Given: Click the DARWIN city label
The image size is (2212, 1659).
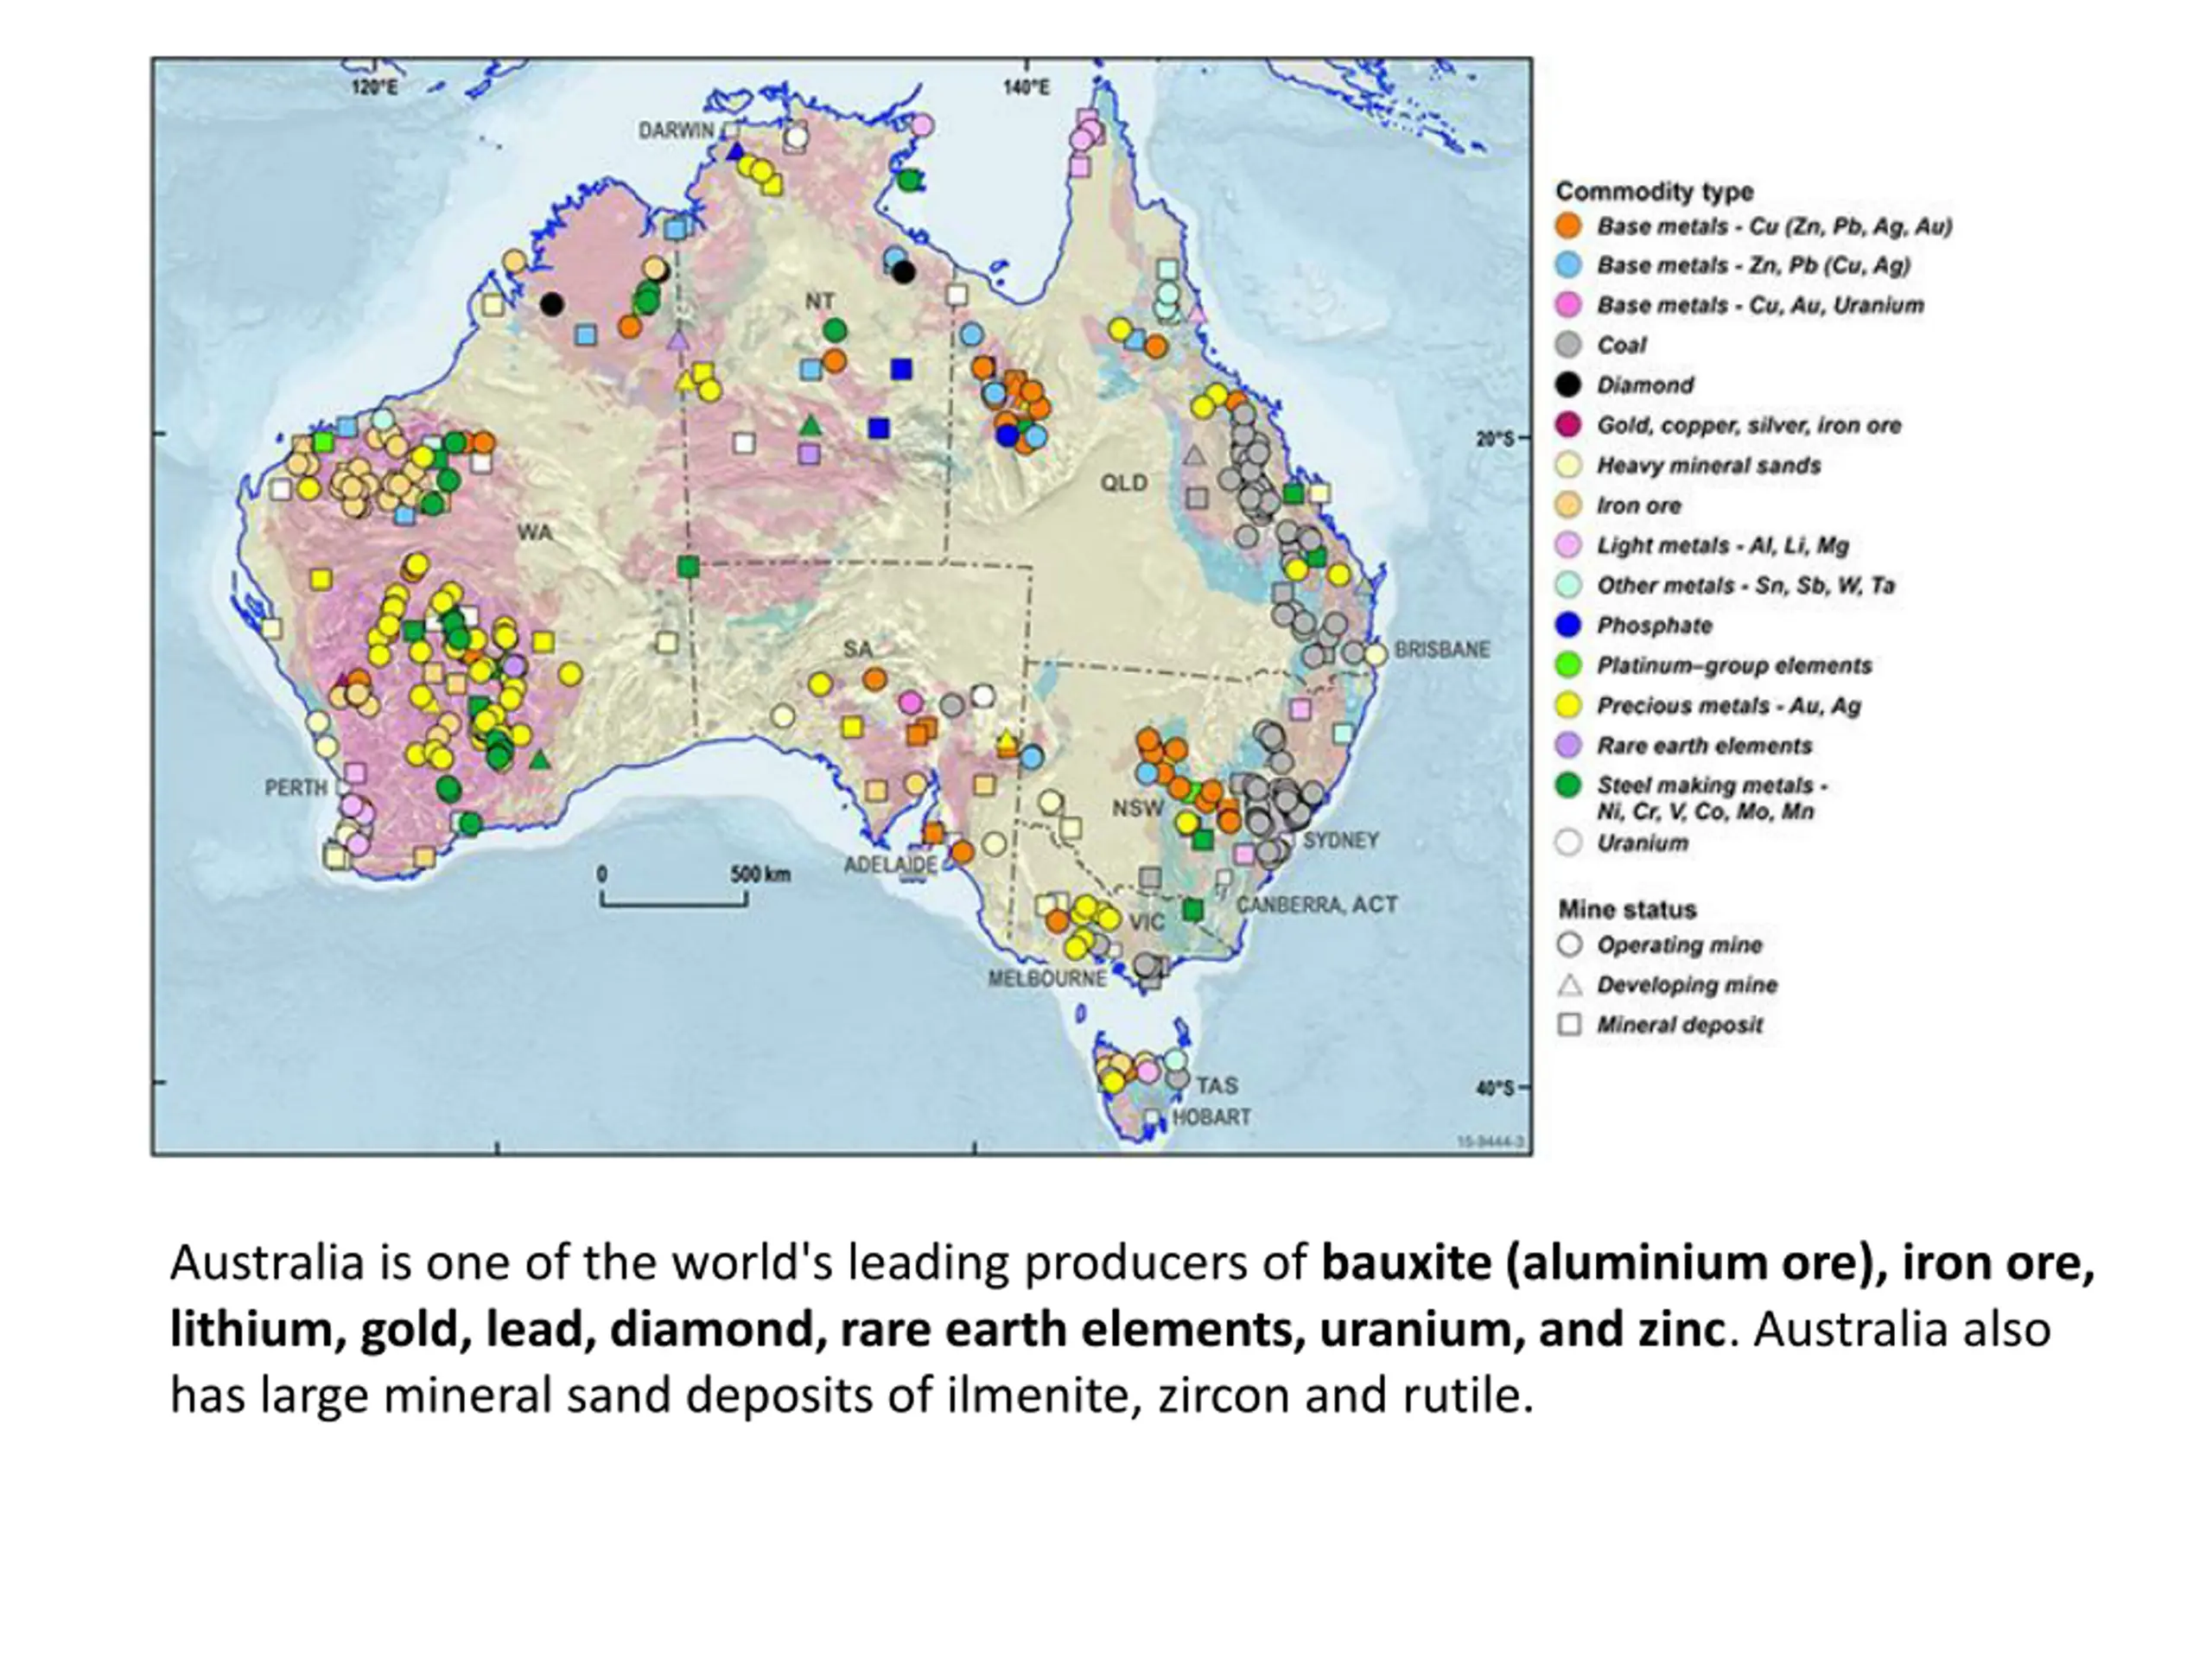Looking at the screenshot, I should pyautogui.click(x=676, y=131).
